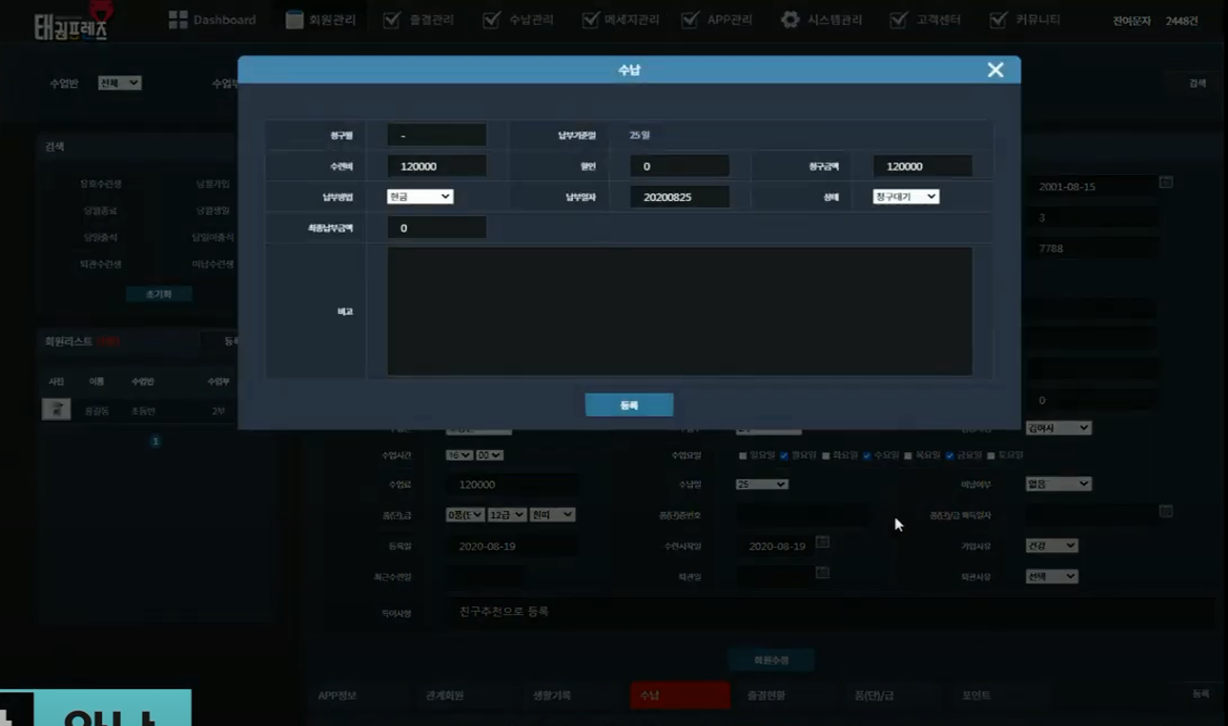The width and height of the screenshot is (1228, 726).
Task: Switch to the 출결현황 tab
Action: click(766, 695)
